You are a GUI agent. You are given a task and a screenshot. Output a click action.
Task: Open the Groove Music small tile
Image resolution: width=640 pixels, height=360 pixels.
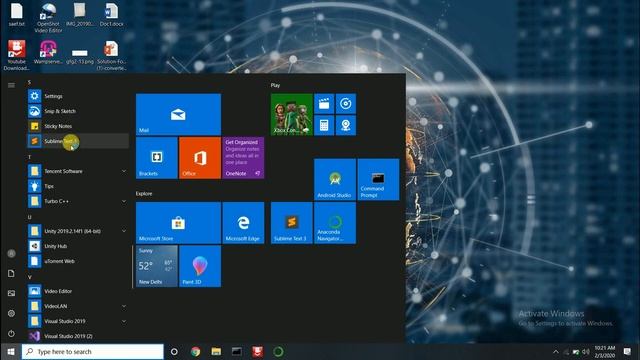pos(346,104)
